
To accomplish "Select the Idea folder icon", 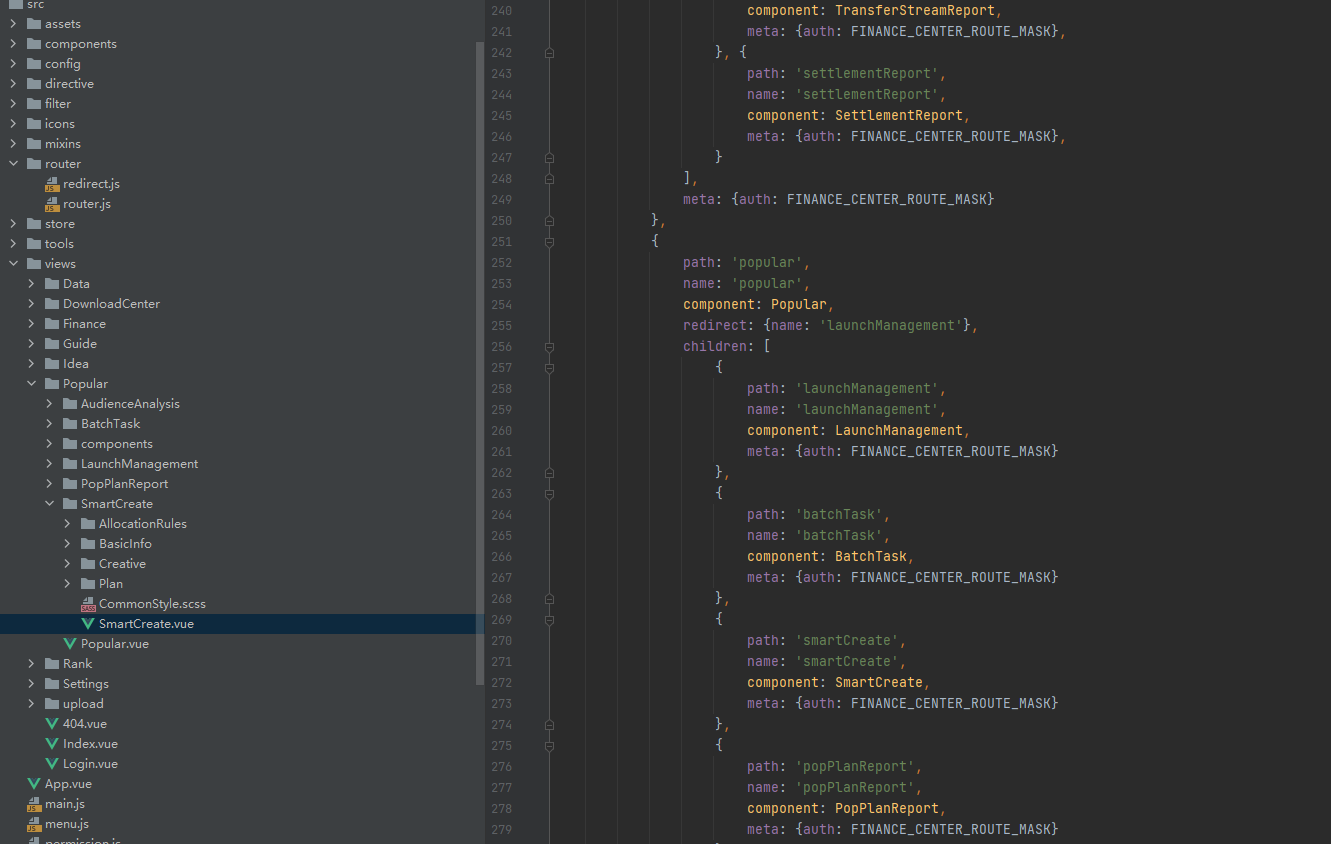I will 52,364.
